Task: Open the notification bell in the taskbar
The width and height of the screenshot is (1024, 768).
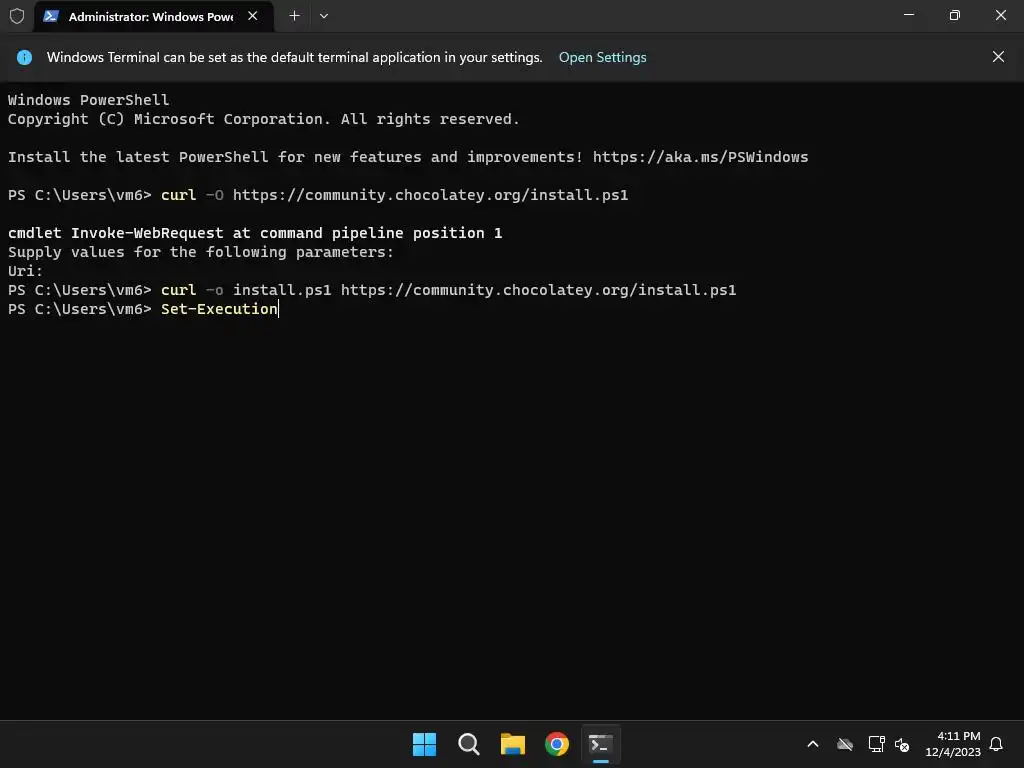Action: pyautogui.click(x=996, y=744)
